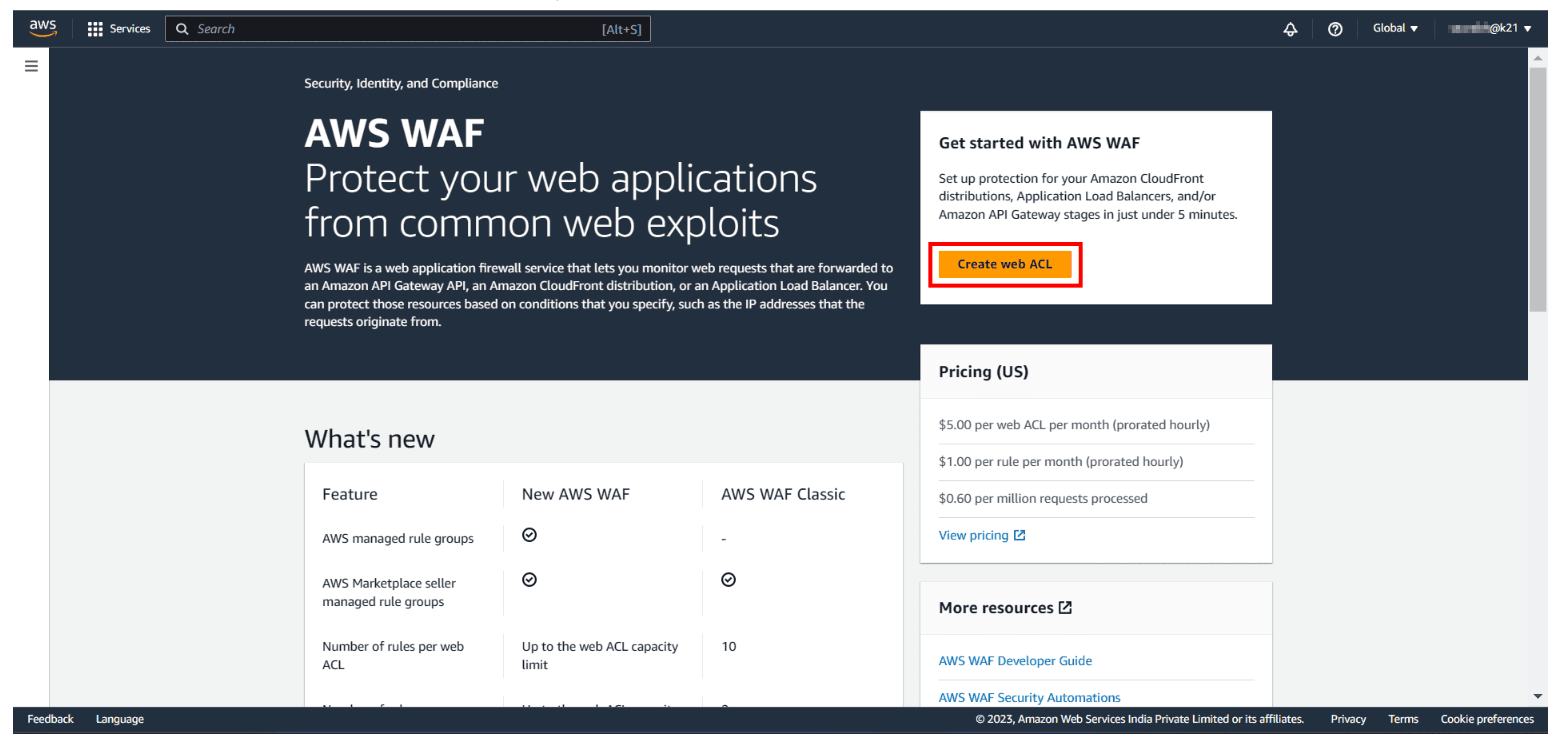Screen dimensions: 1556x746
Task: Click 'Security, Identity, and Compliance' breadcrumb text
Action: point(401,83)
